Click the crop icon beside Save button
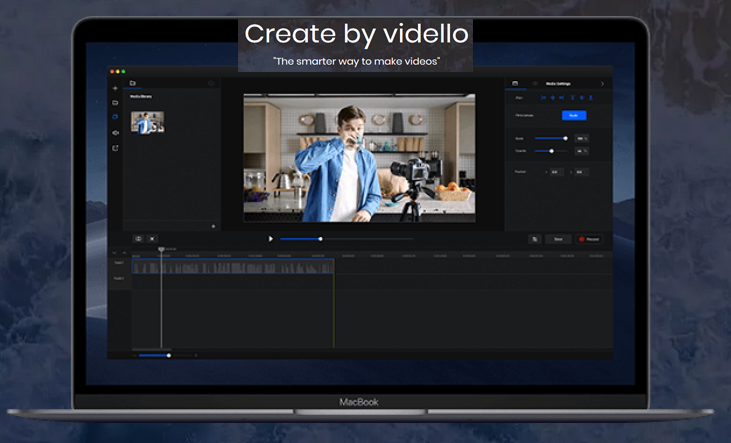Image resolution: width=731 pixels, height=443 pixels. coord(535,239)
